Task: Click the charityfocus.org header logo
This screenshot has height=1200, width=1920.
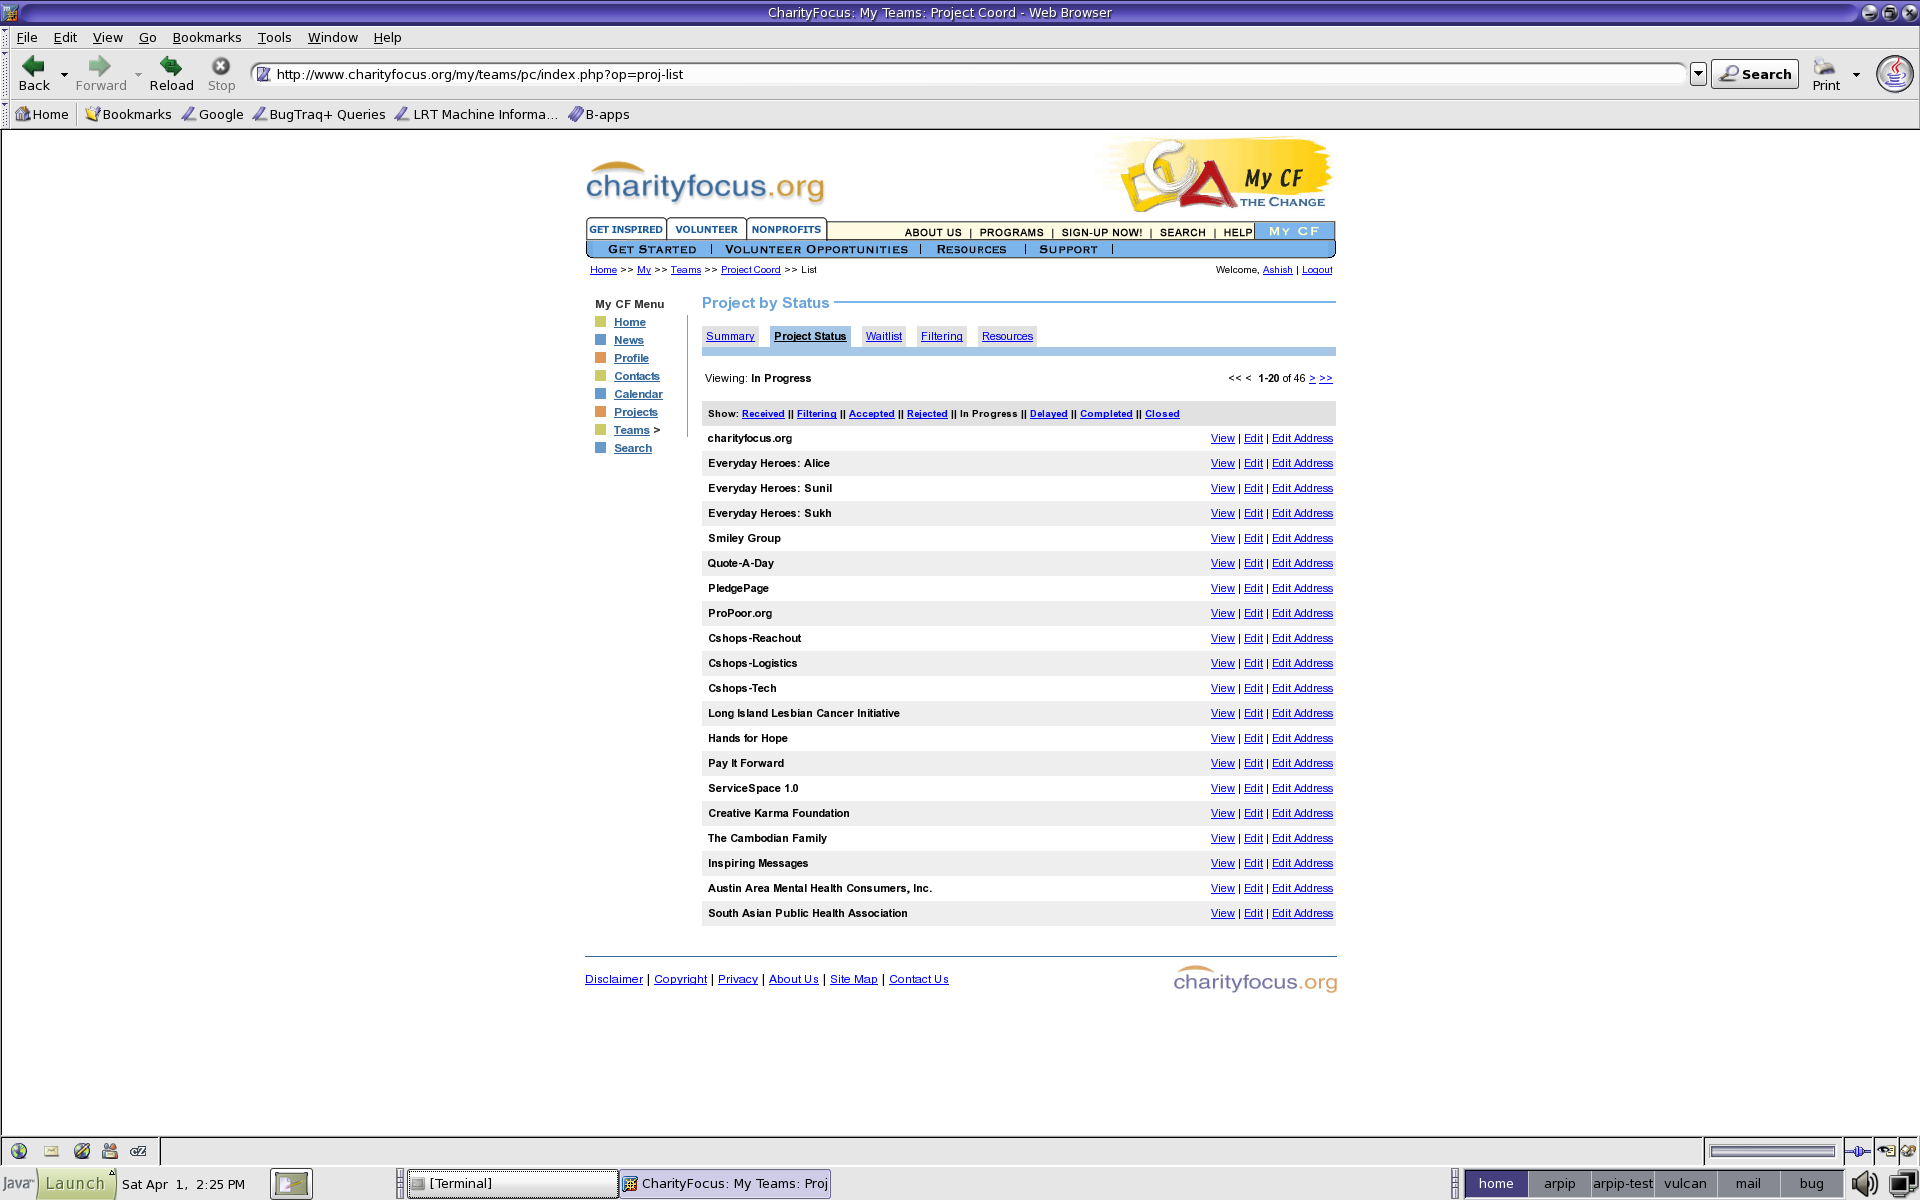Action: click(705, 183)
